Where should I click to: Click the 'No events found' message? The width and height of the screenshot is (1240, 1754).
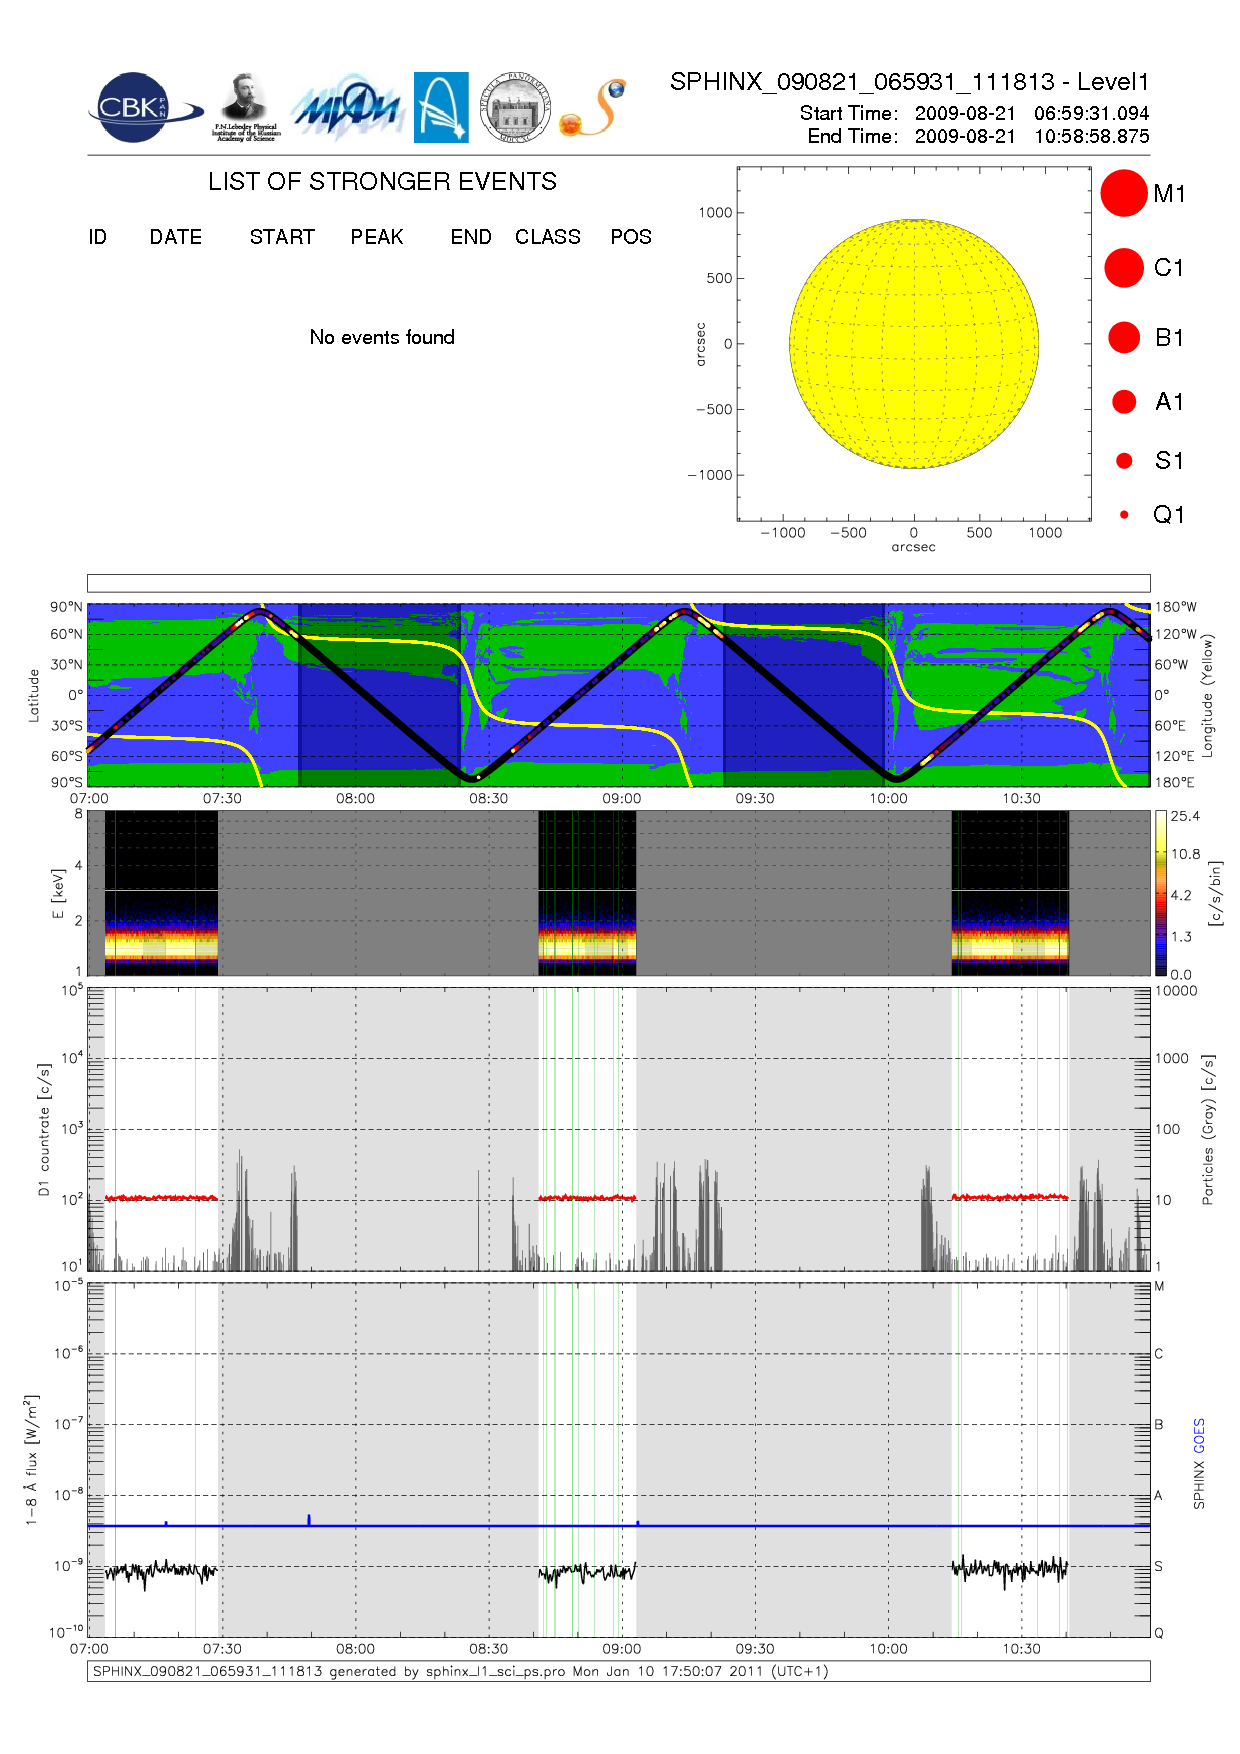click(382, 337)
